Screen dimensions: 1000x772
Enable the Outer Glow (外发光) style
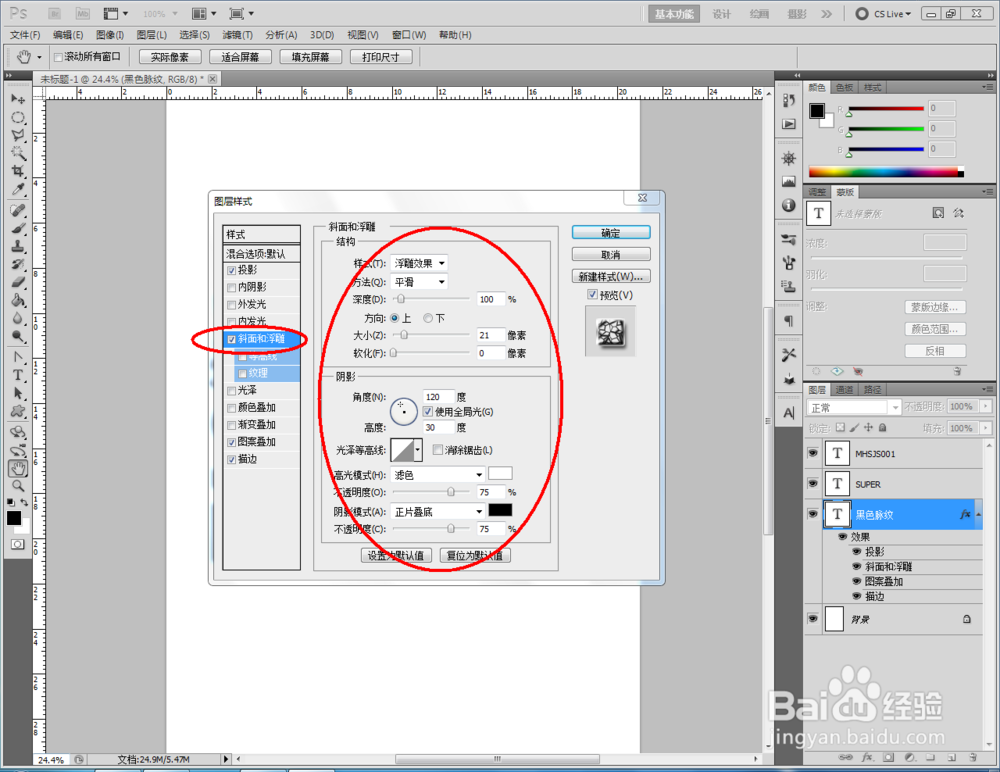232,305
